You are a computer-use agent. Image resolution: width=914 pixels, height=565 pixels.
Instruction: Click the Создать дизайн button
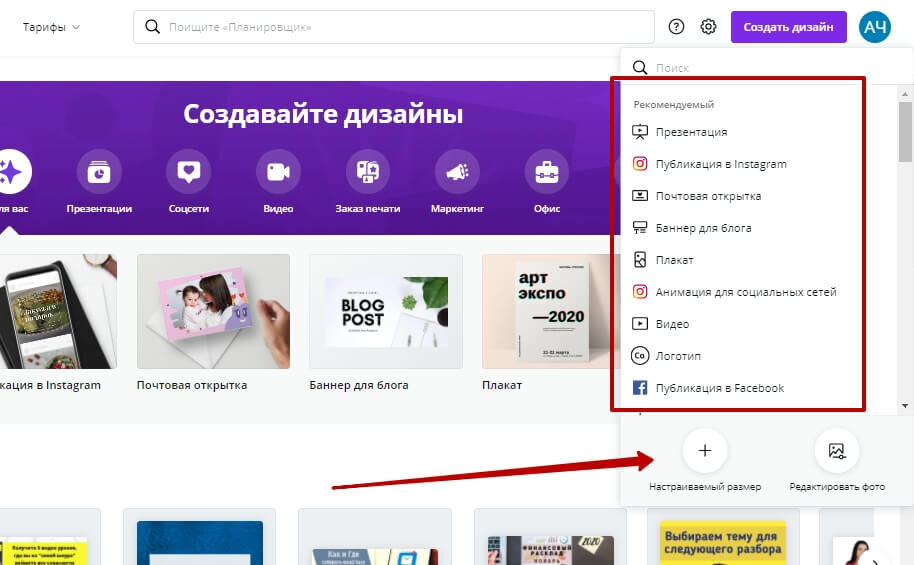789,27
